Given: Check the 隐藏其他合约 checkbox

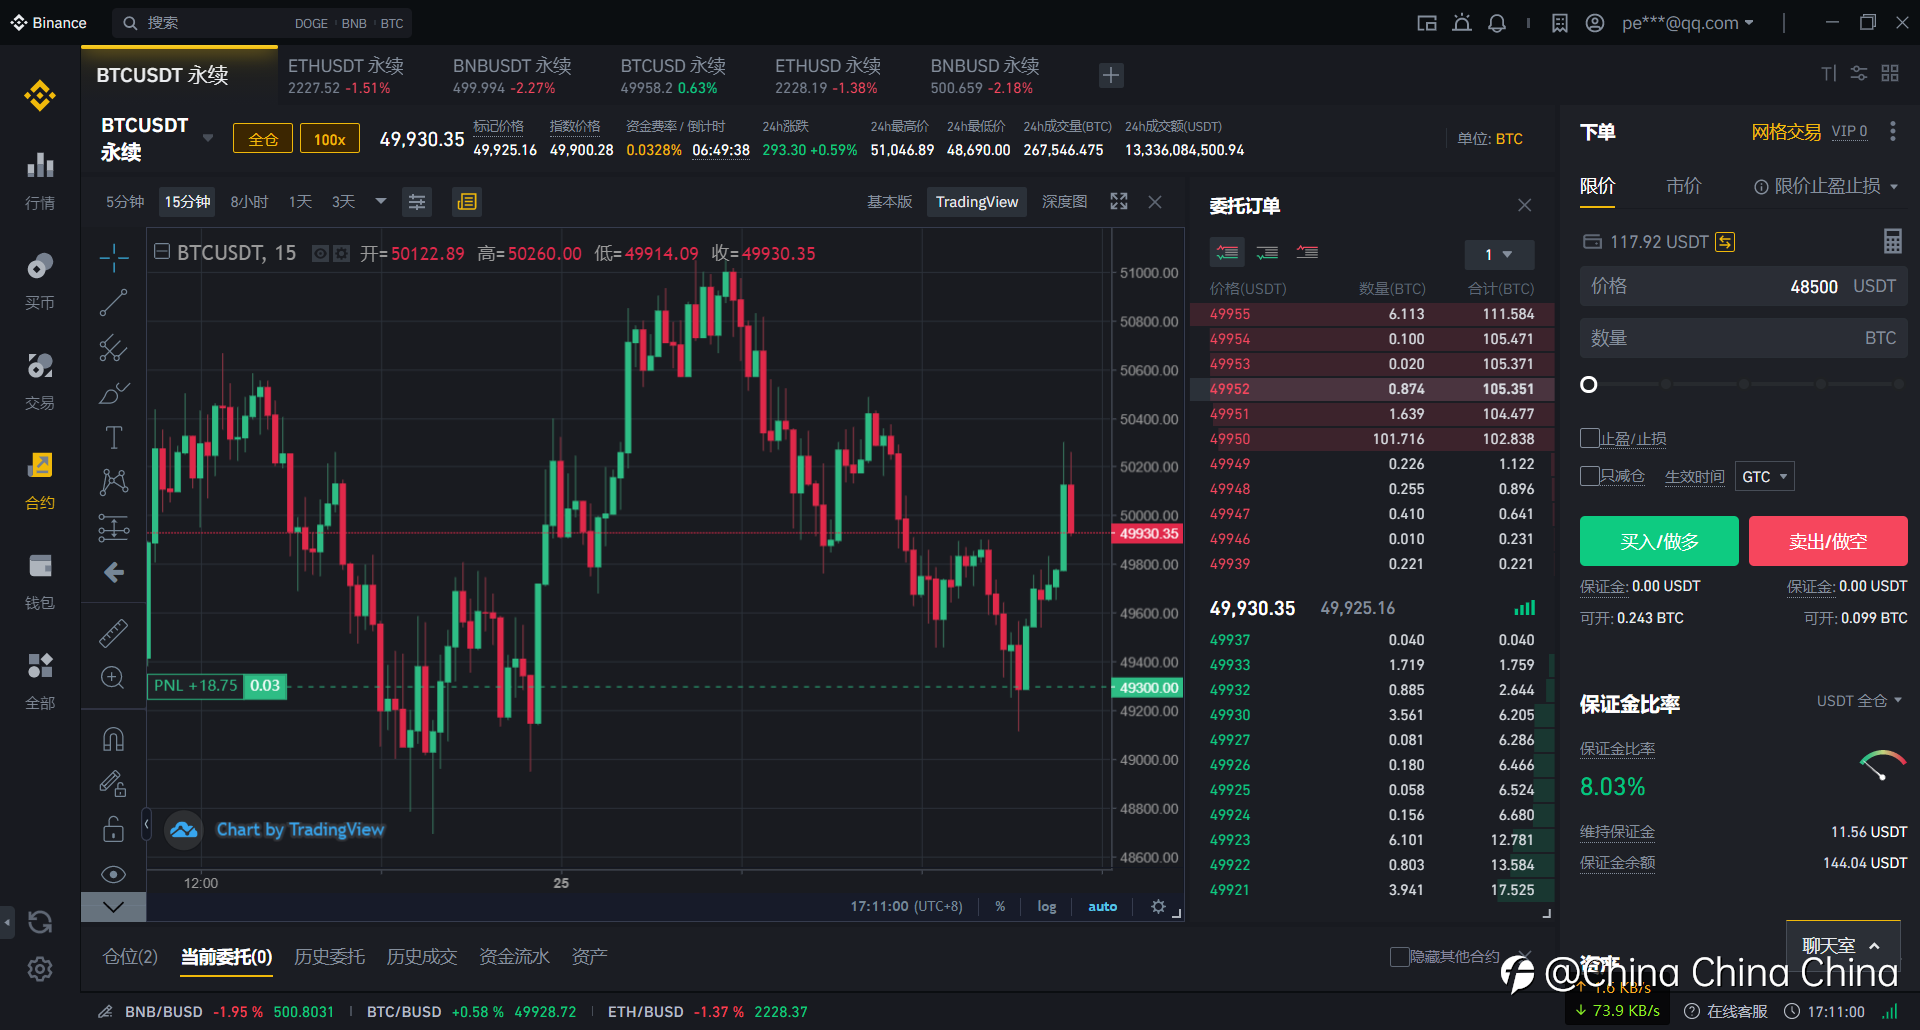Looking at the screenshot, I should coord(1399,957).
